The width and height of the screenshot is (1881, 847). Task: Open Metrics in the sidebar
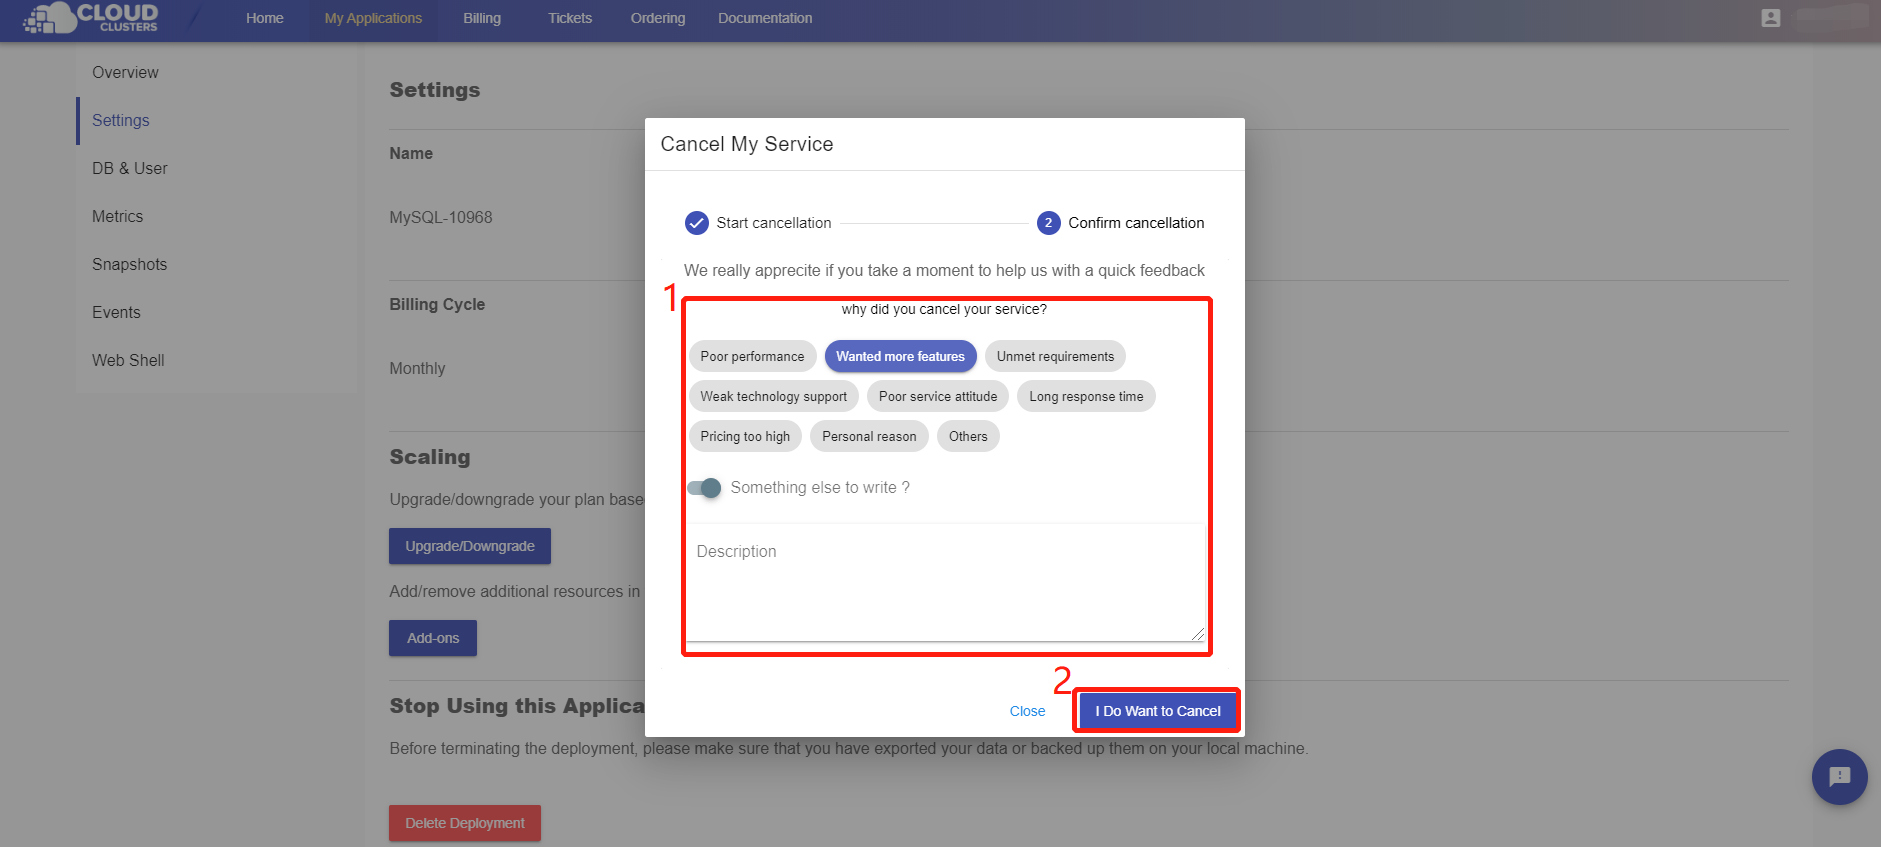[118, 216]
